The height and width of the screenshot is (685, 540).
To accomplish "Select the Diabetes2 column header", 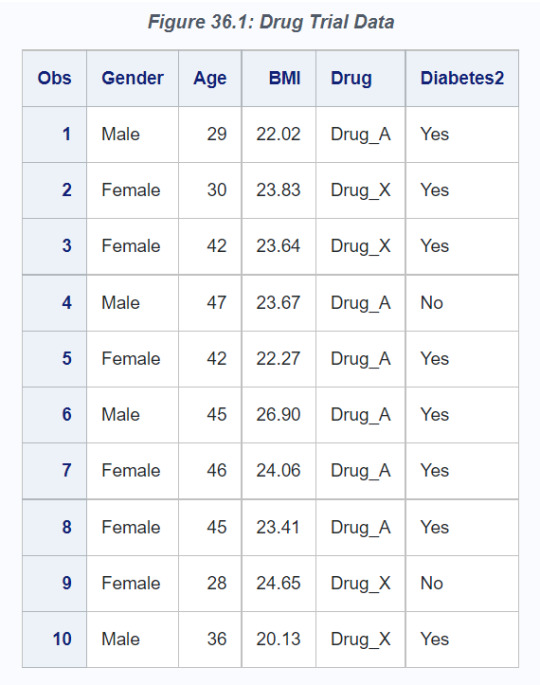I will [462, 78].
